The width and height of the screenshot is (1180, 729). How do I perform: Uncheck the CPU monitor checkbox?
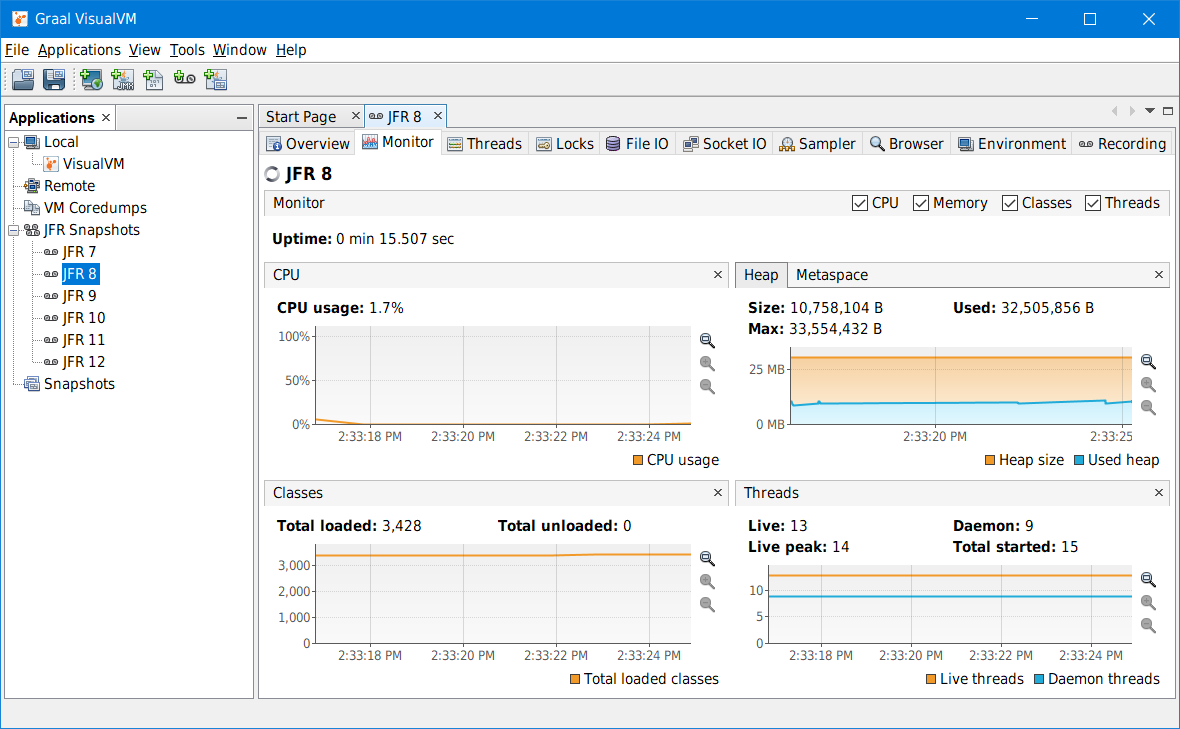860,203
